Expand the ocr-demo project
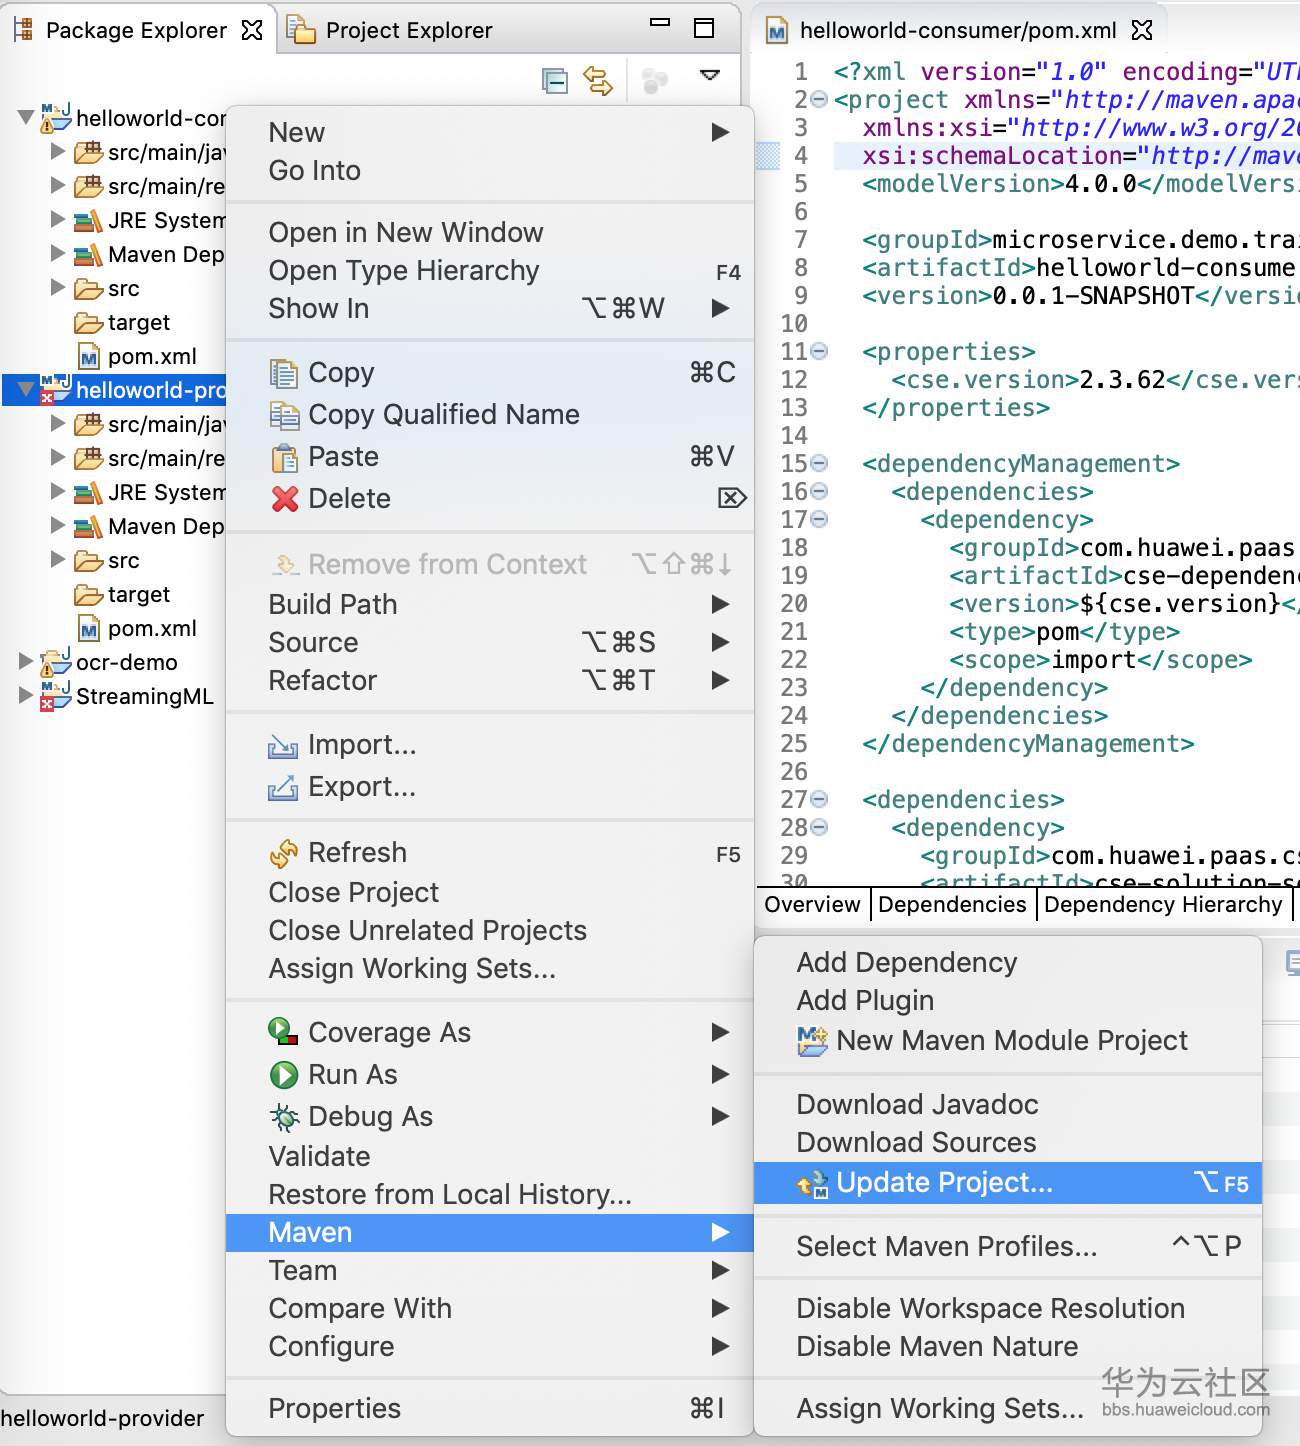1300x1446 pixels. pyautogui.click(x=26, y=661)
